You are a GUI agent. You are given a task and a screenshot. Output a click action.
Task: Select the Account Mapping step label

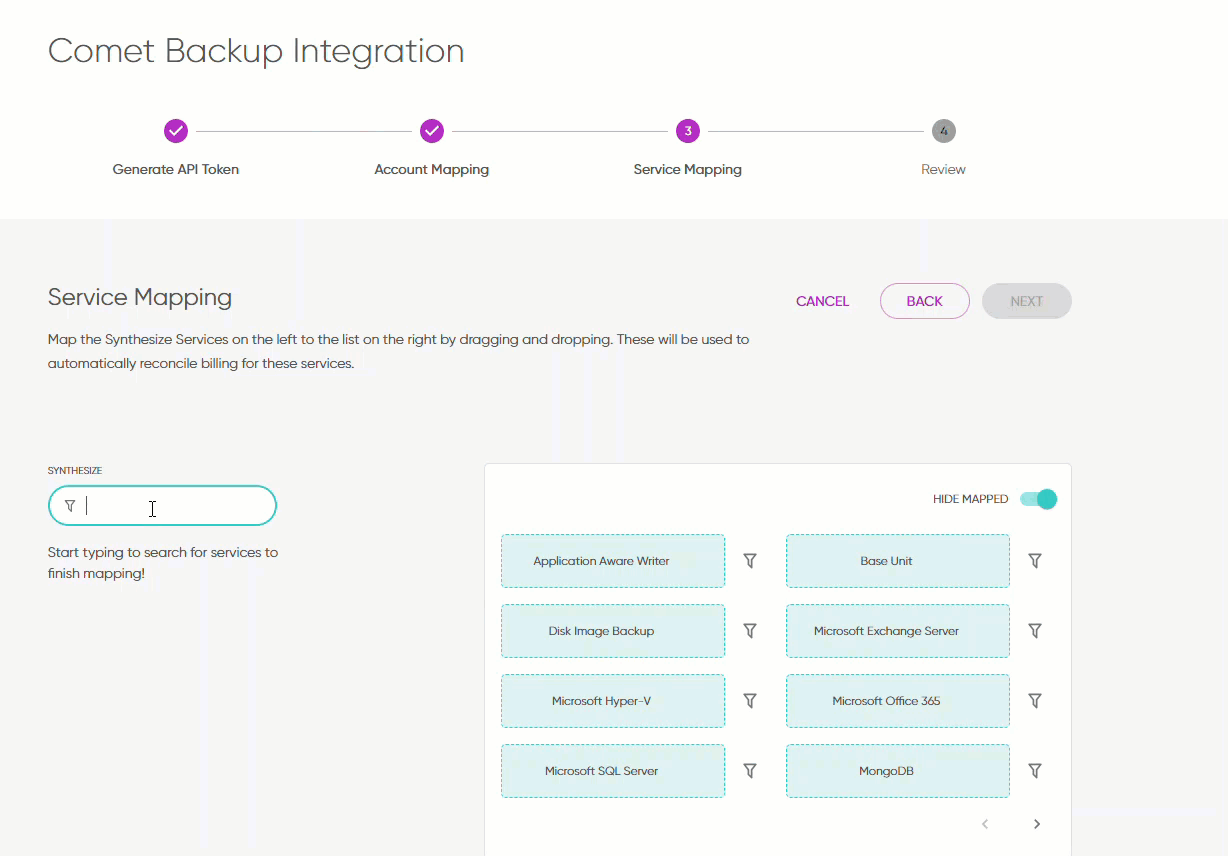coord(432,169)
